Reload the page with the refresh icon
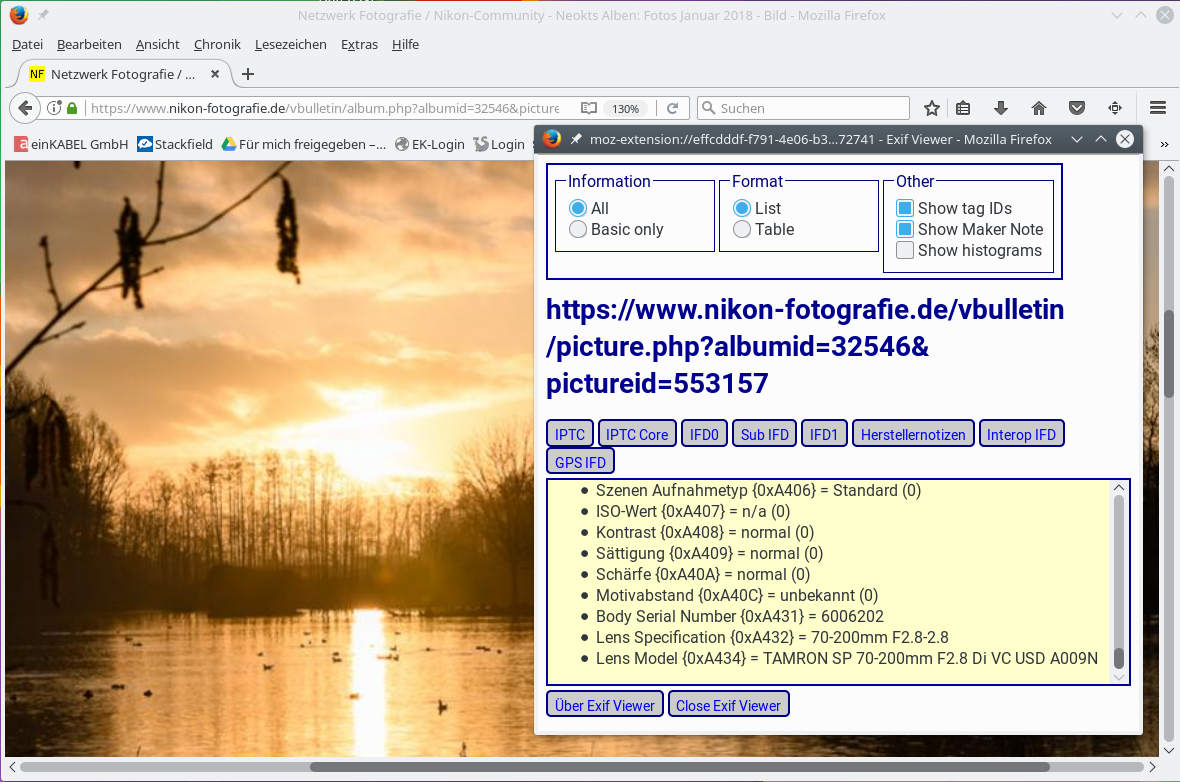Screen dimensions: 1180x782 click(673, 108)
